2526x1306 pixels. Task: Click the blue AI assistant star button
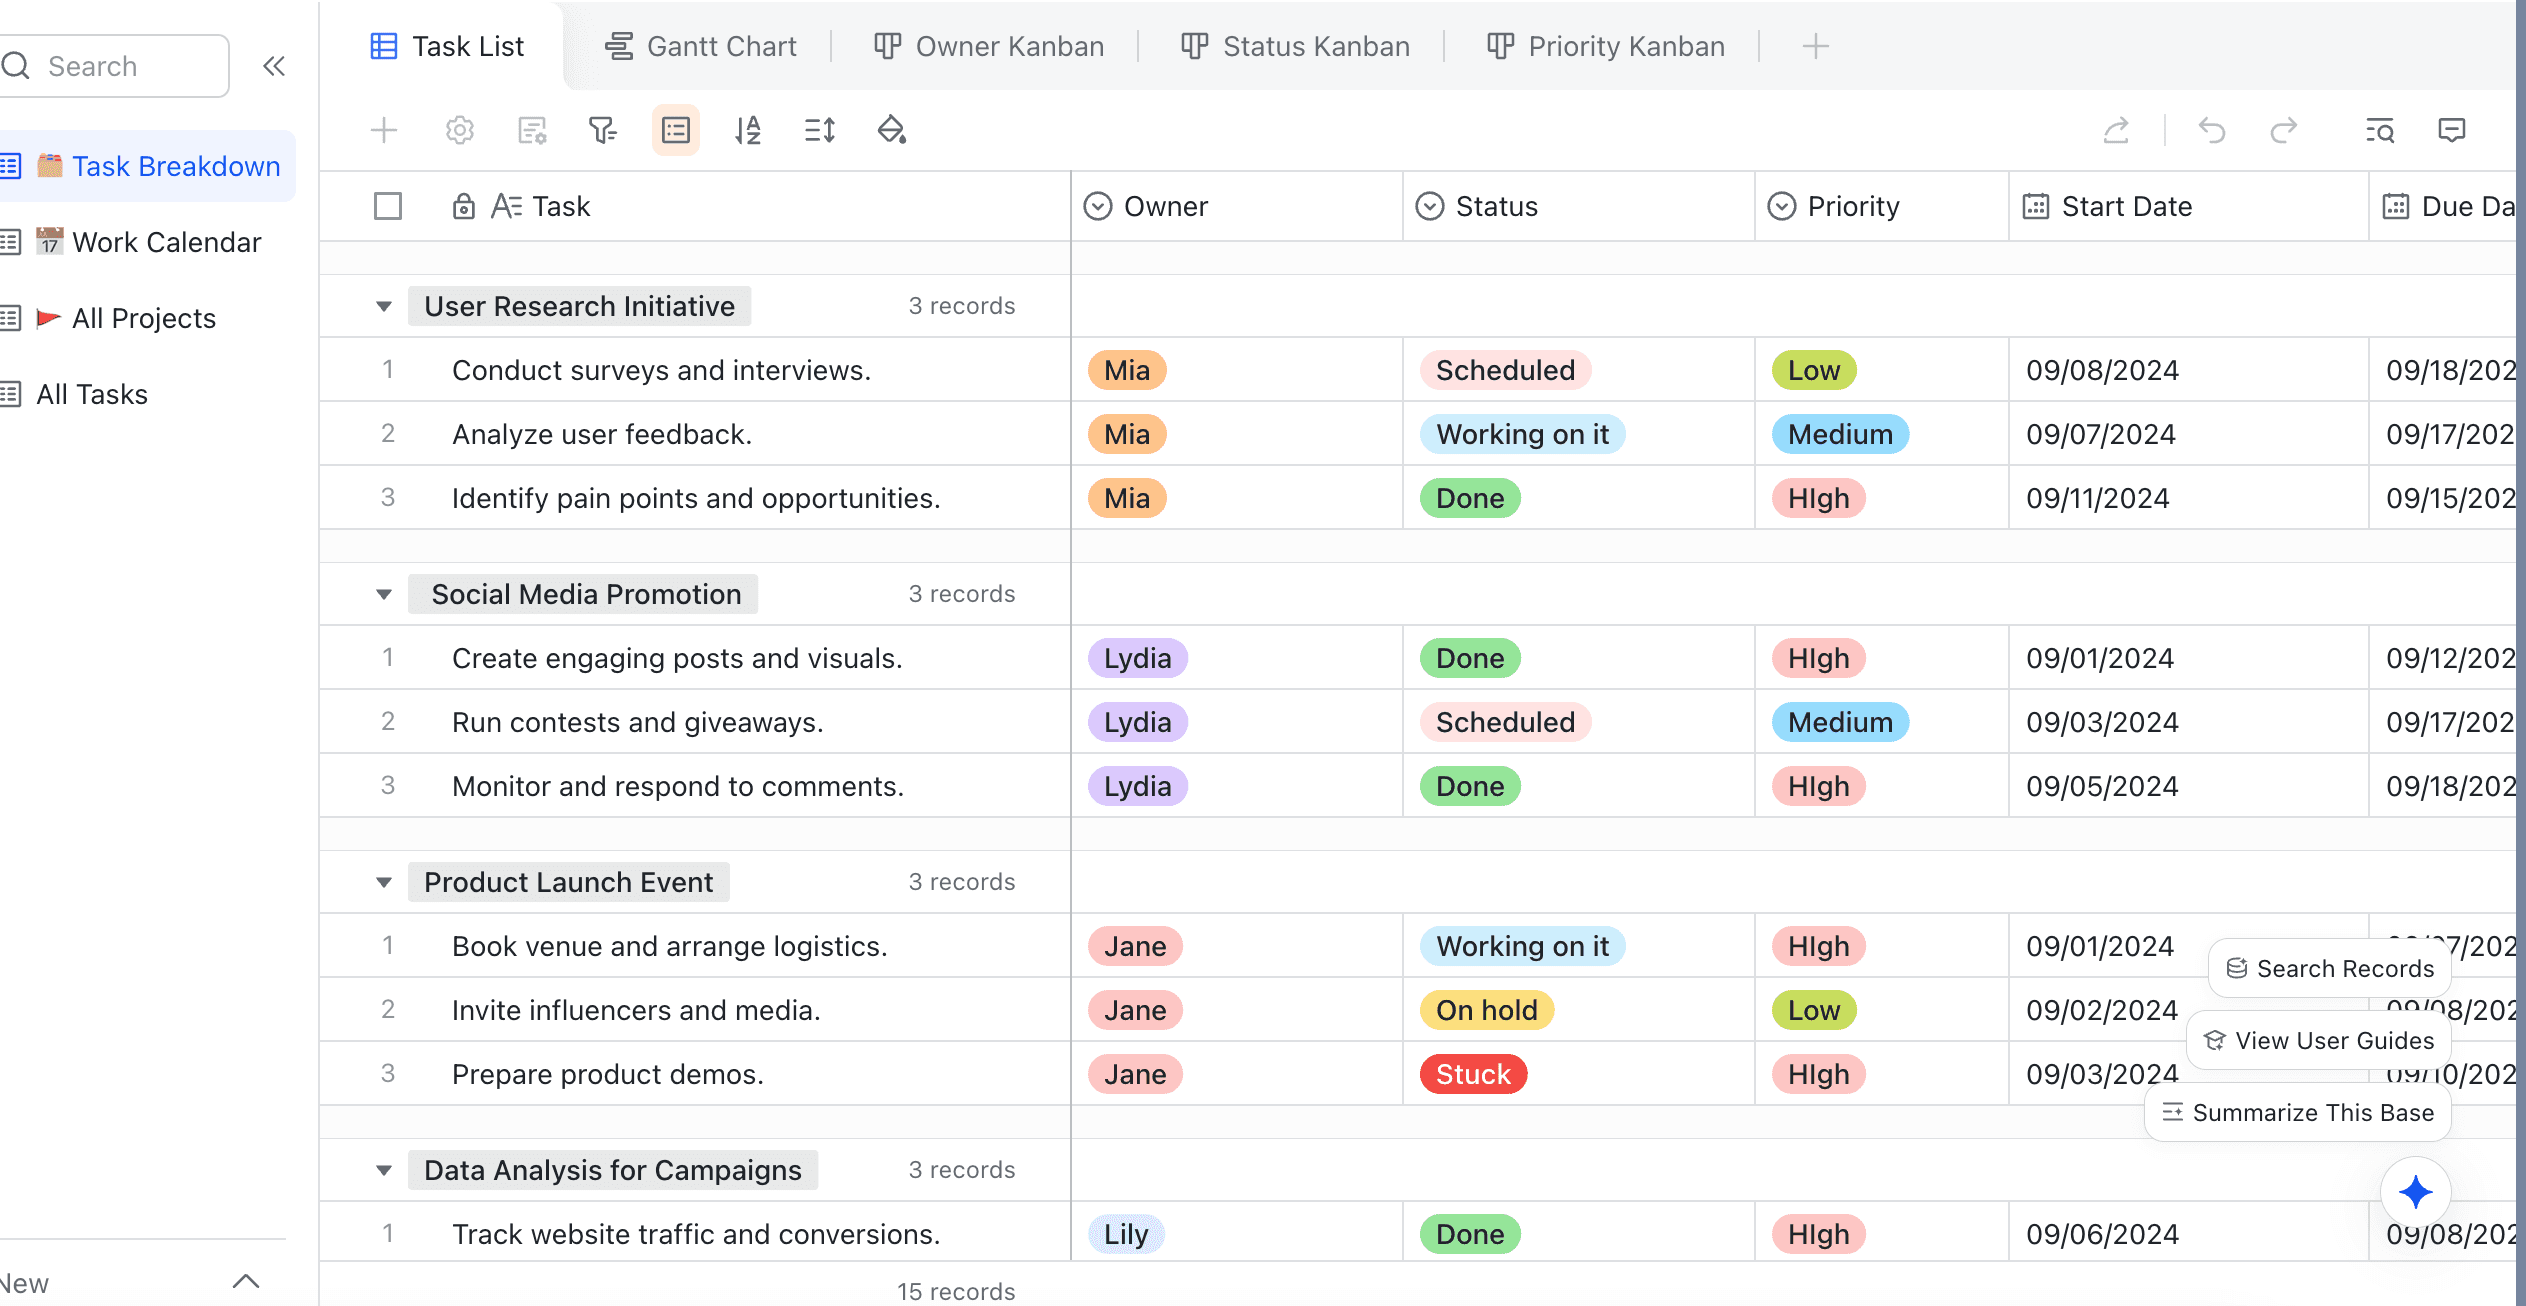tap(2415, 1191)
